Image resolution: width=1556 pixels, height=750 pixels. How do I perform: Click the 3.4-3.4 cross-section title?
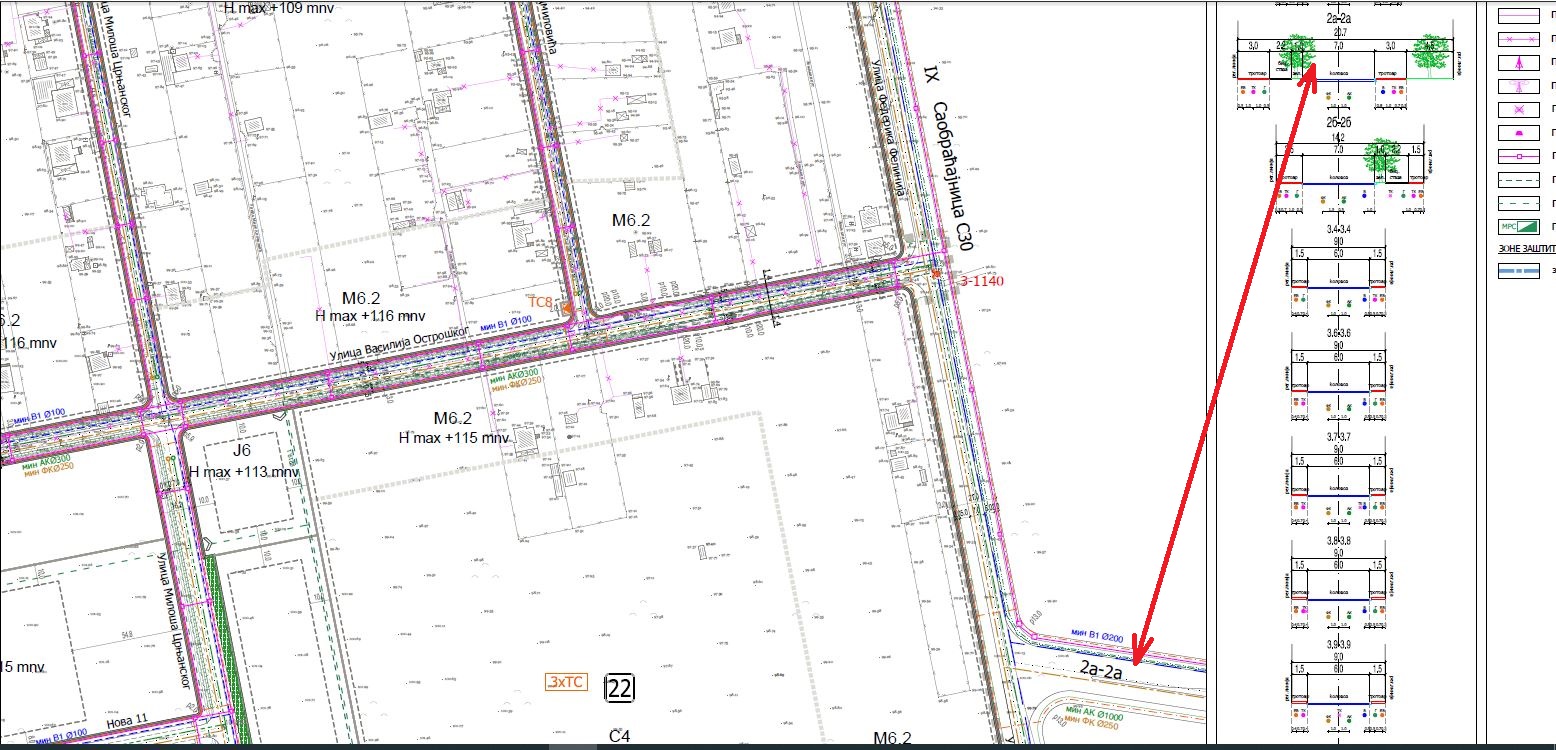click(x=1338, y=230)
